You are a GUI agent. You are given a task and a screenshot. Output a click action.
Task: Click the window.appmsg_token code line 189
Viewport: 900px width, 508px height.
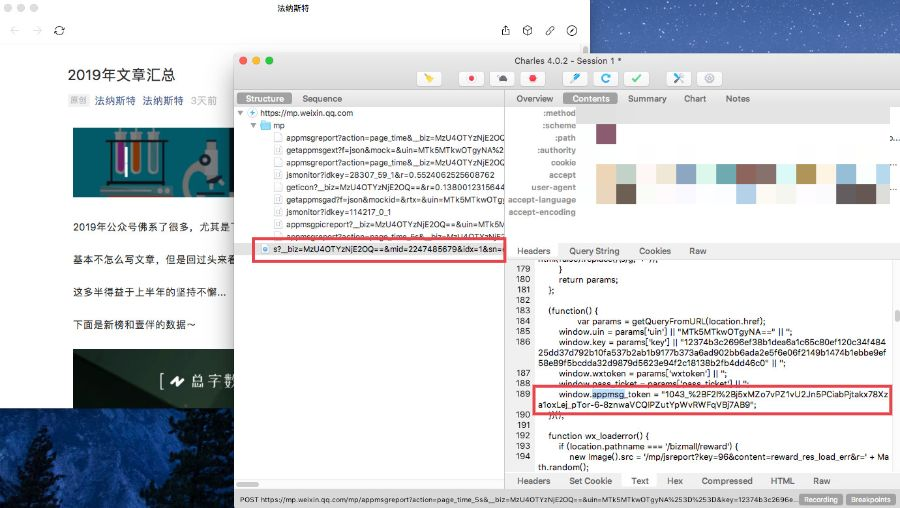point(712,400)
